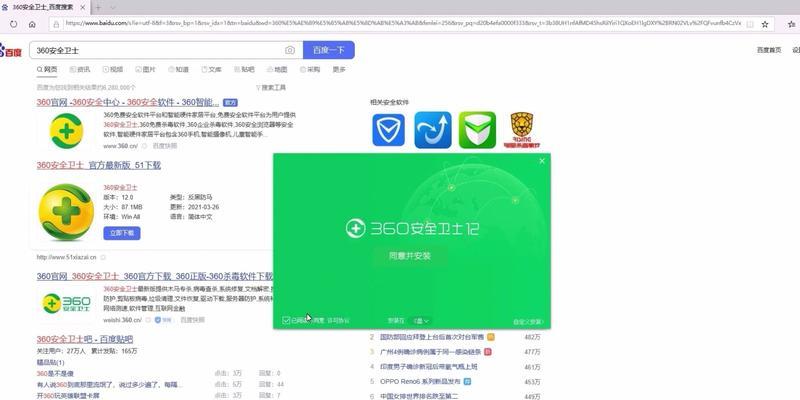Click the Baidu logo
The image size is (800, 400).
coord(11,50)
